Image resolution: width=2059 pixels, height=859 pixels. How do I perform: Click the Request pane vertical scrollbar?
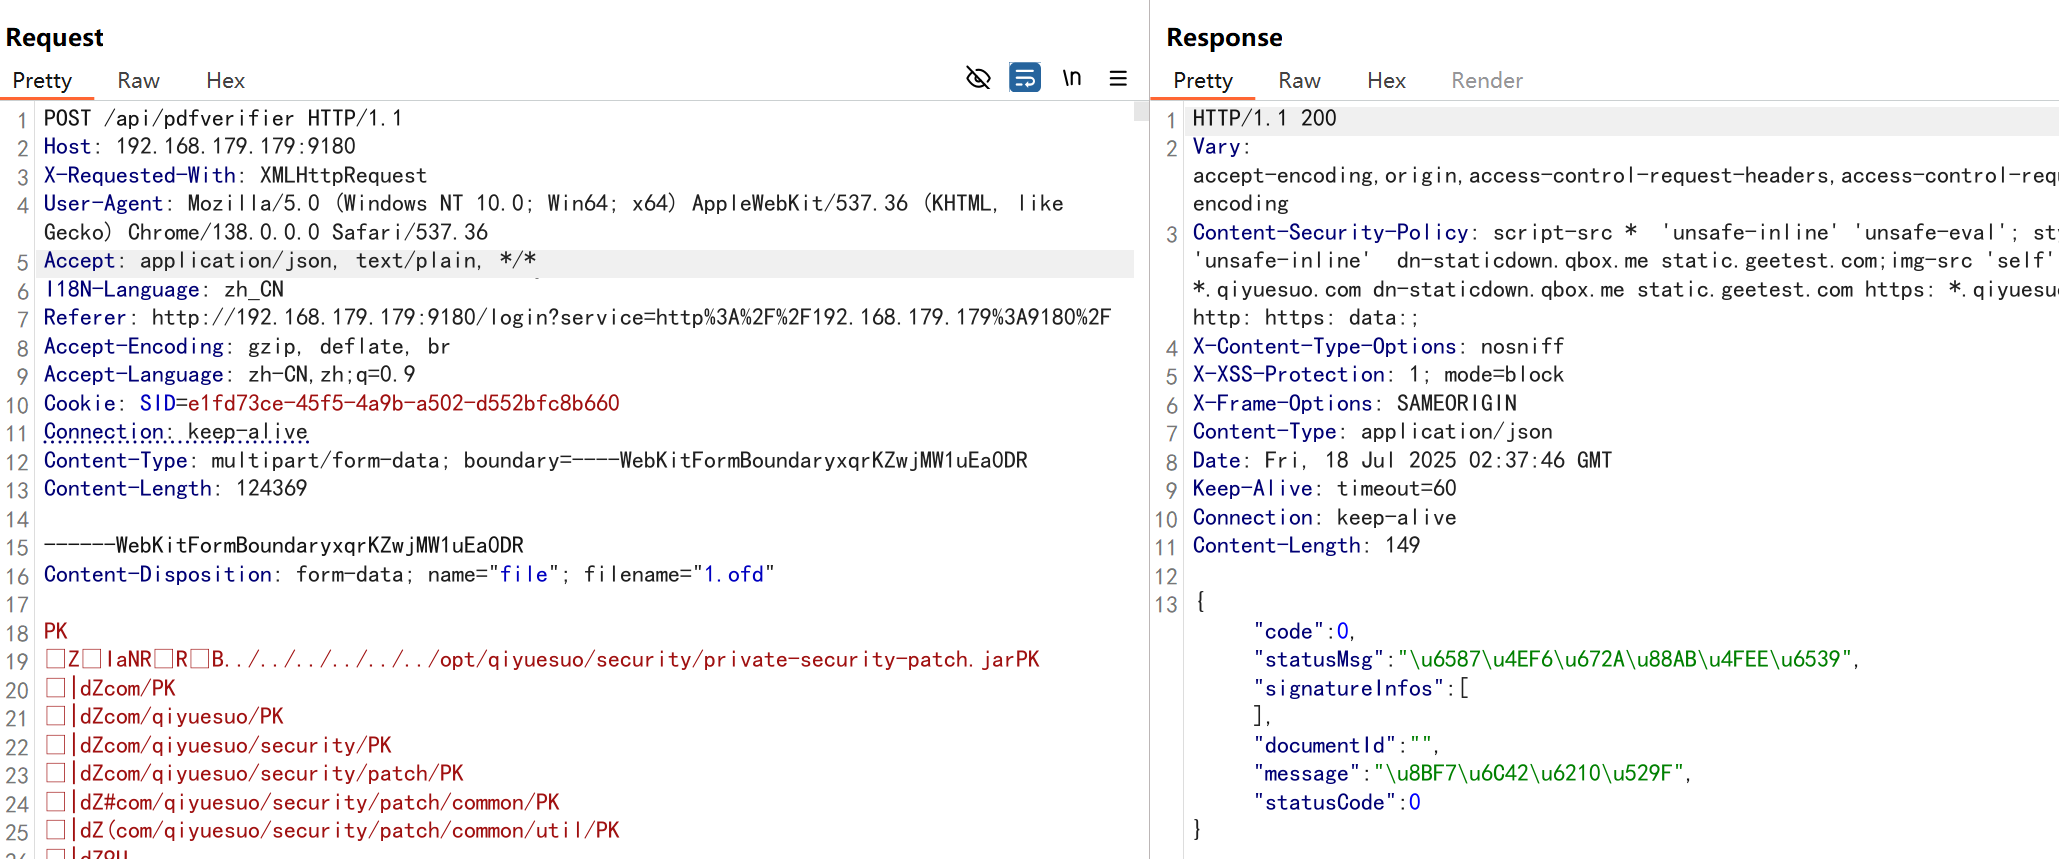point(1140,111)
